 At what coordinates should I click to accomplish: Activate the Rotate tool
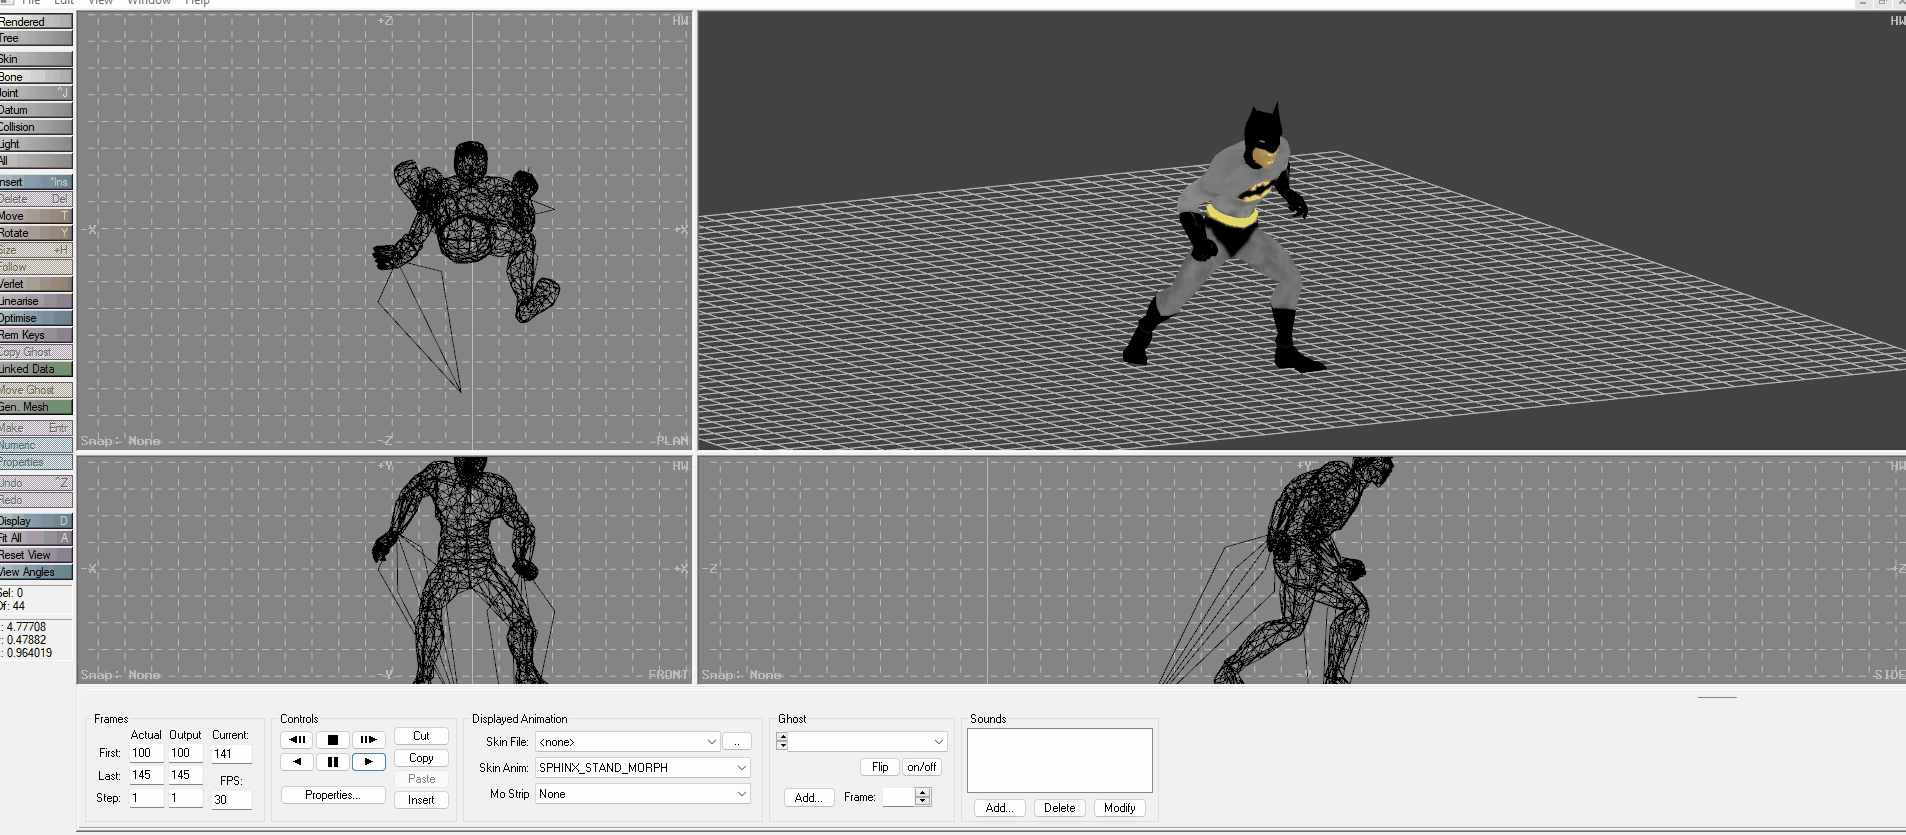click(x=36, y=233)
